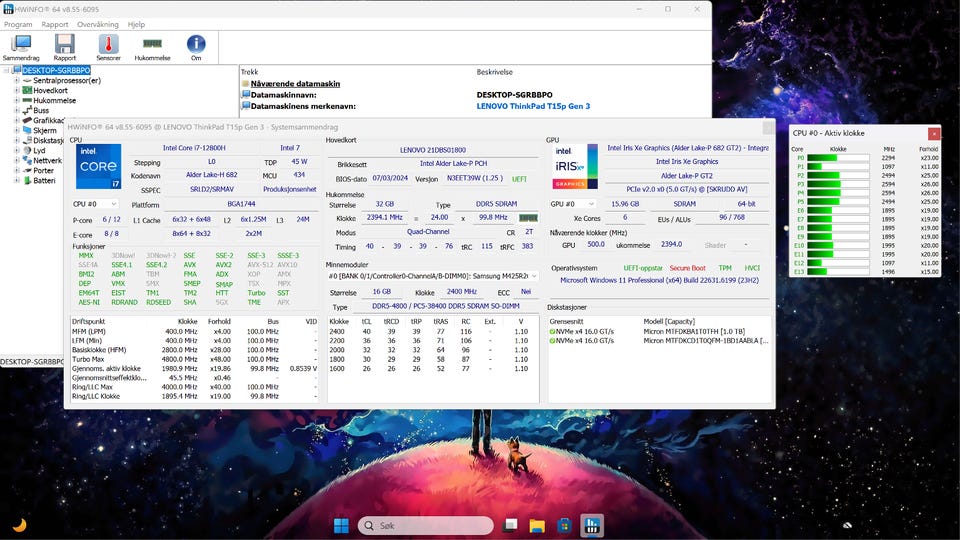Open the Hjelp menu
960x540 pixels.
click(x=136, y=24)
